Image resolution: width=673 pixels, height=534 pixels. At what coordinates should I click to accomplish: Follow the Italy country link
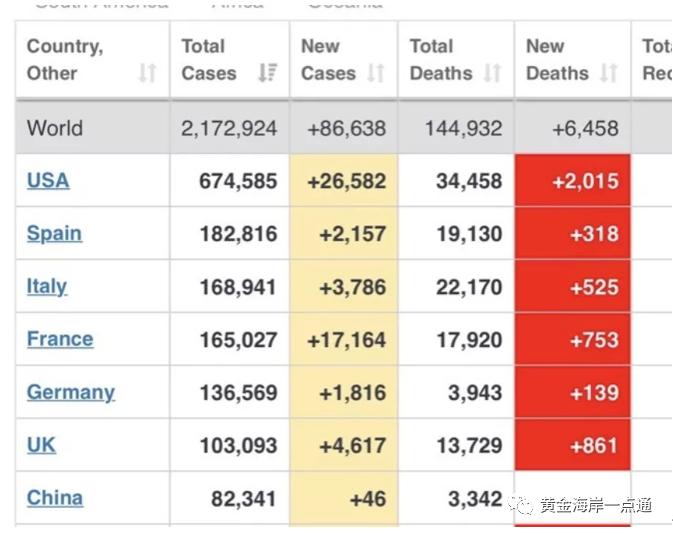pos(47,287)
